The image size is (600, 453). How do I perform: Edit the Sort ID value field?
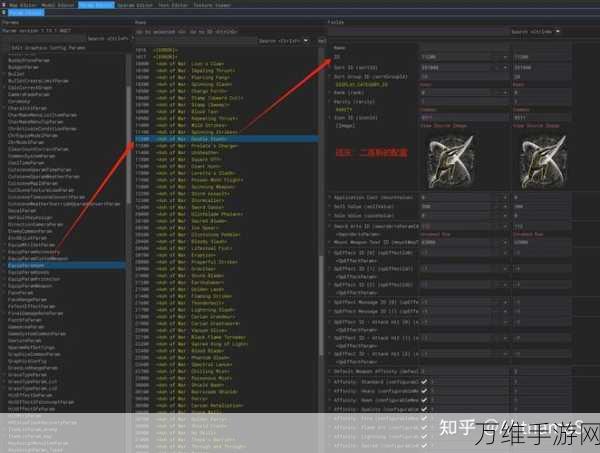(x=455, y=68)
